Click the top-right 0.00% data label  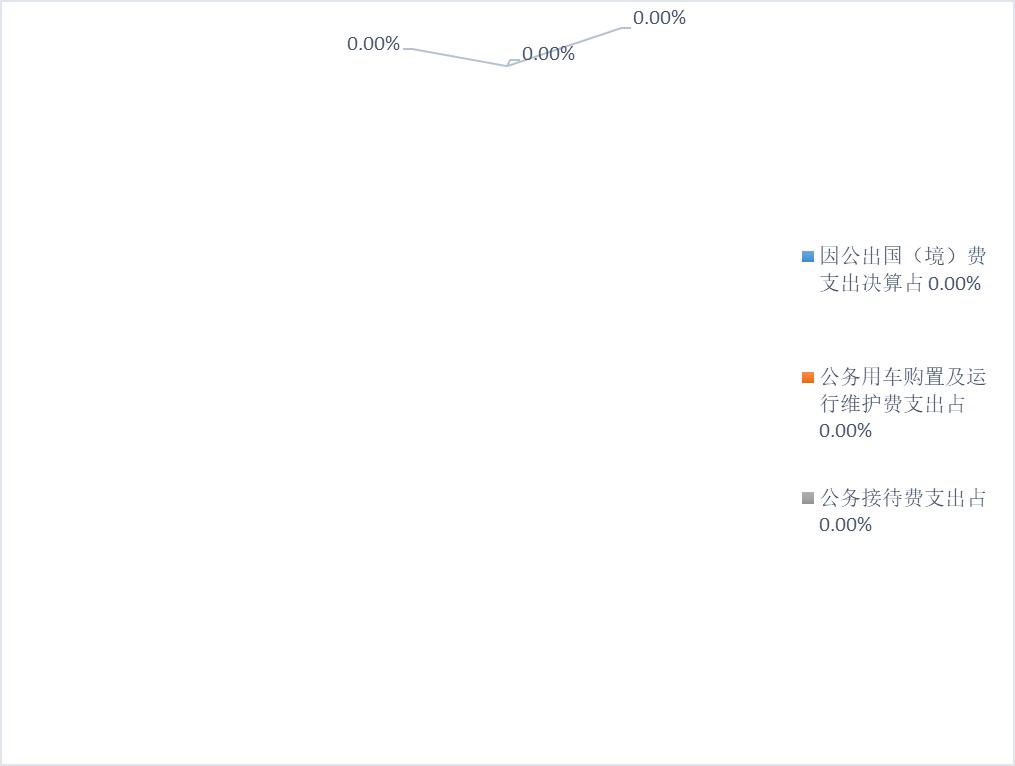pos(659,18)
